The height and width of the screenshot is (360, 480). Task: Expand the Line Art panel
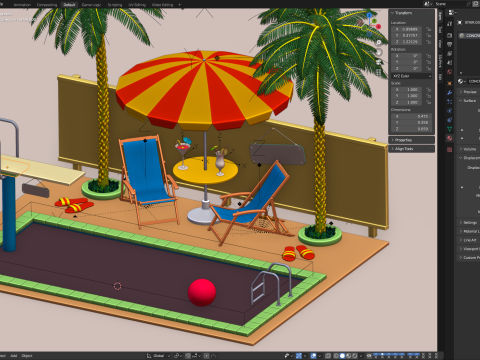coord(469,240)
